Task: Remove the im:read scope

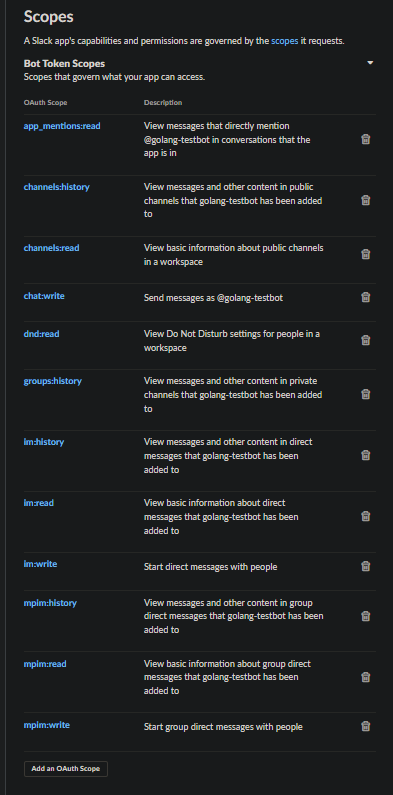Action: 365,516
